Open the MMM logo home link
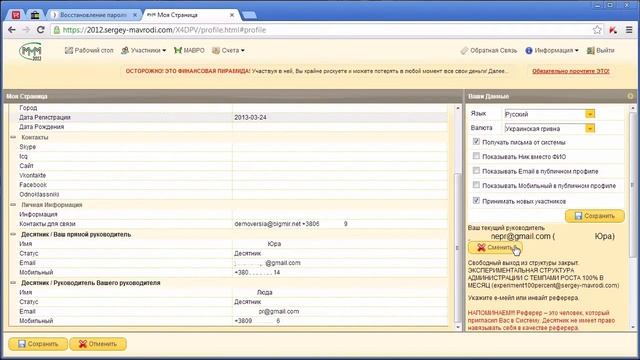The height and width of the screenshot is (360, 640). (x=31, y=52)
